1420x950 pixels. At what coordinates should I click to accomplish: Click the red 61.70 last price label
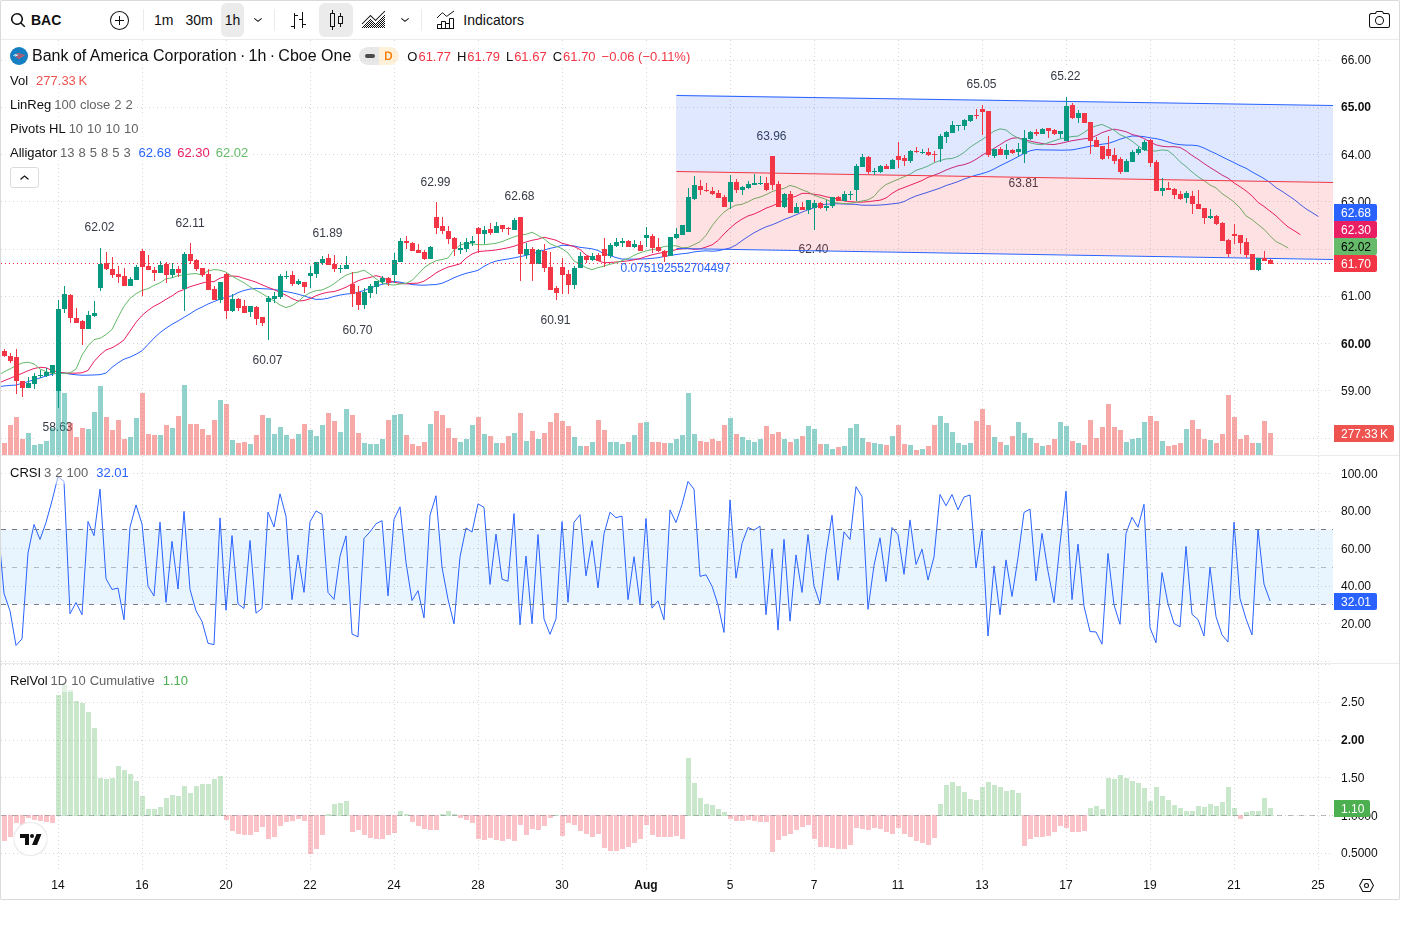pos(1355,264)
